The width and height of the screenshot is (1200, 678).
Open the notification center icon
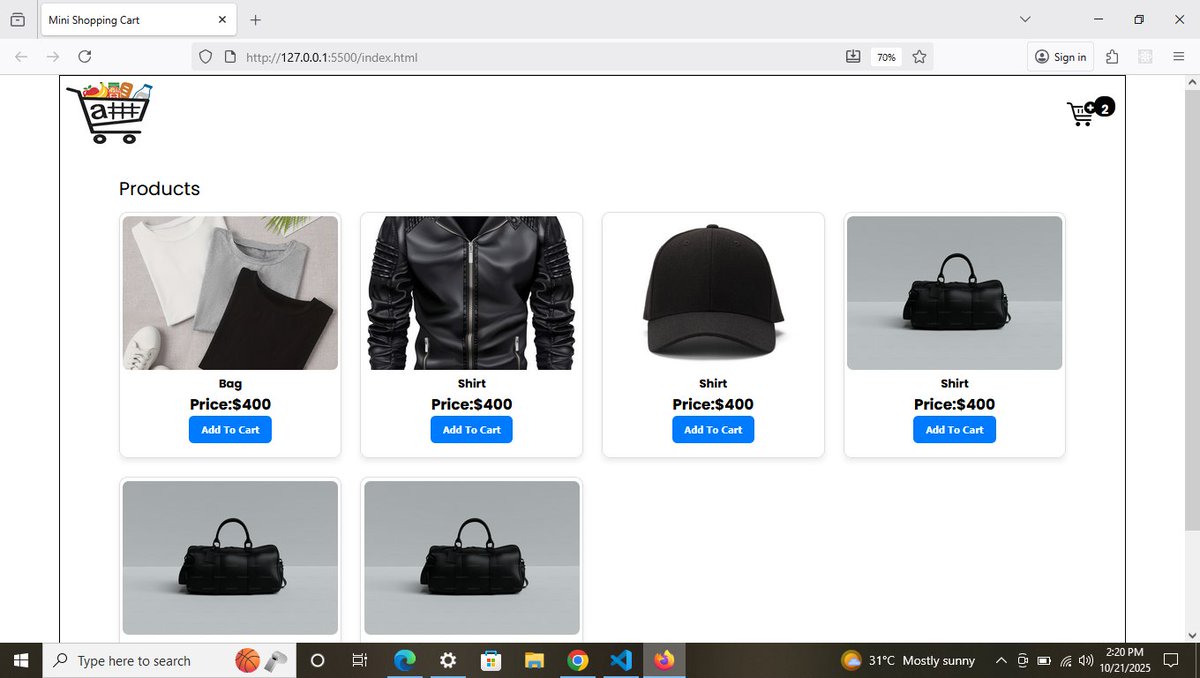pos(1173,661)
